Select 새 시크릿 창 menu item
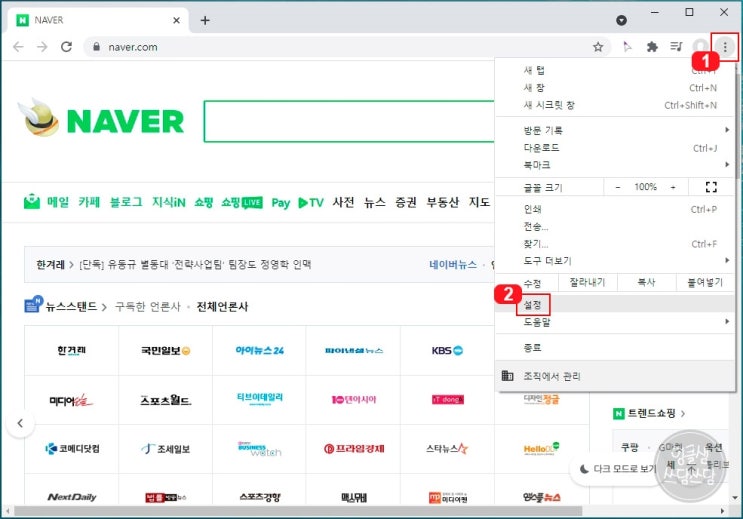This screenshot has height=519, width=743. coord(615,105)
